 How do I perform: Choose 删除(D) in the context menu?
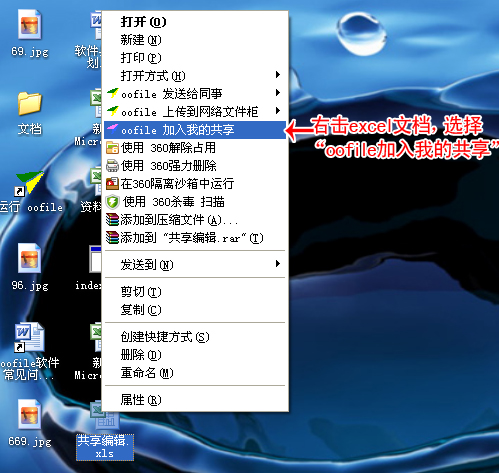point(195,355)
